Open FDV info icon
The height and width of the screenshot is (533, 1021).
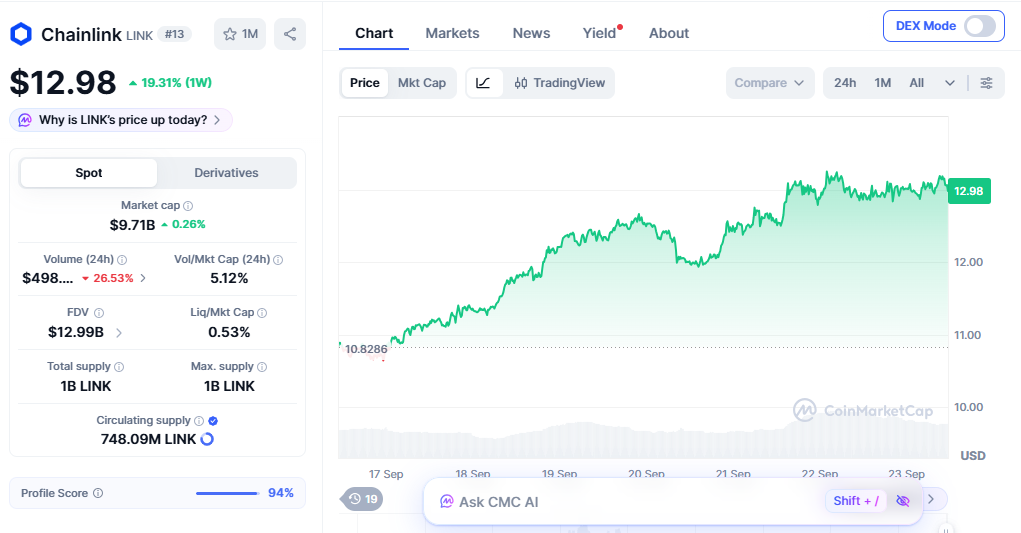click(x=99, y=313)
